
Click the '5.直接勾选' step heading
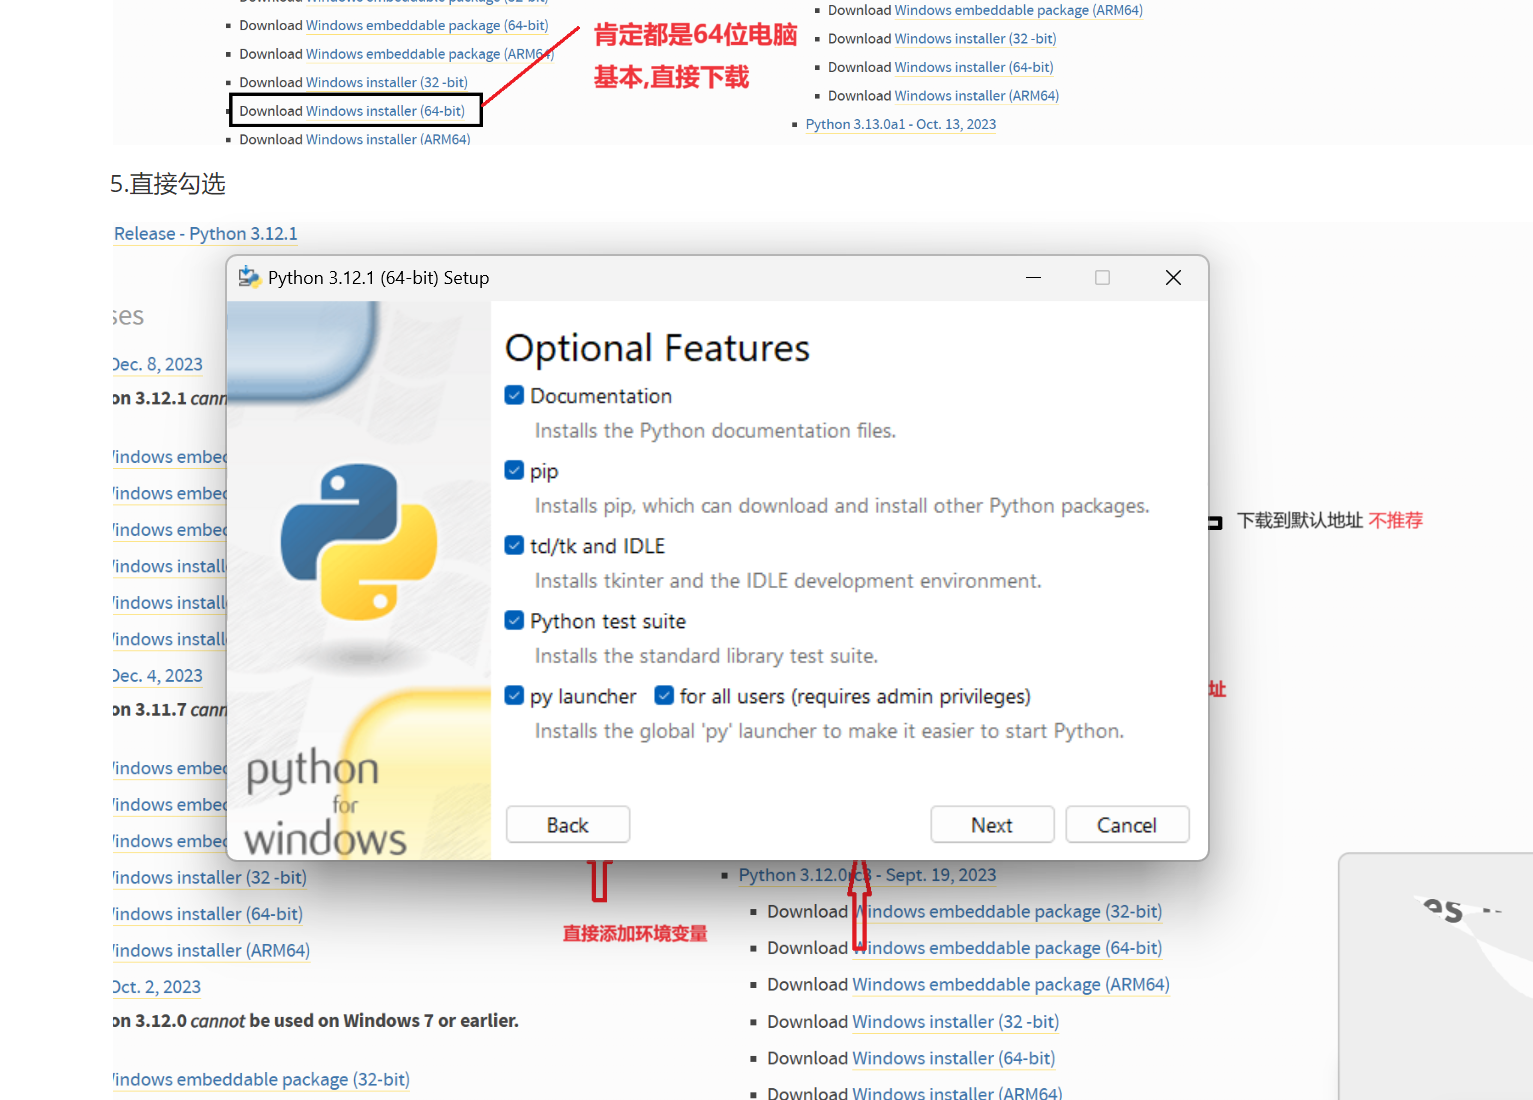click(168, 184)
